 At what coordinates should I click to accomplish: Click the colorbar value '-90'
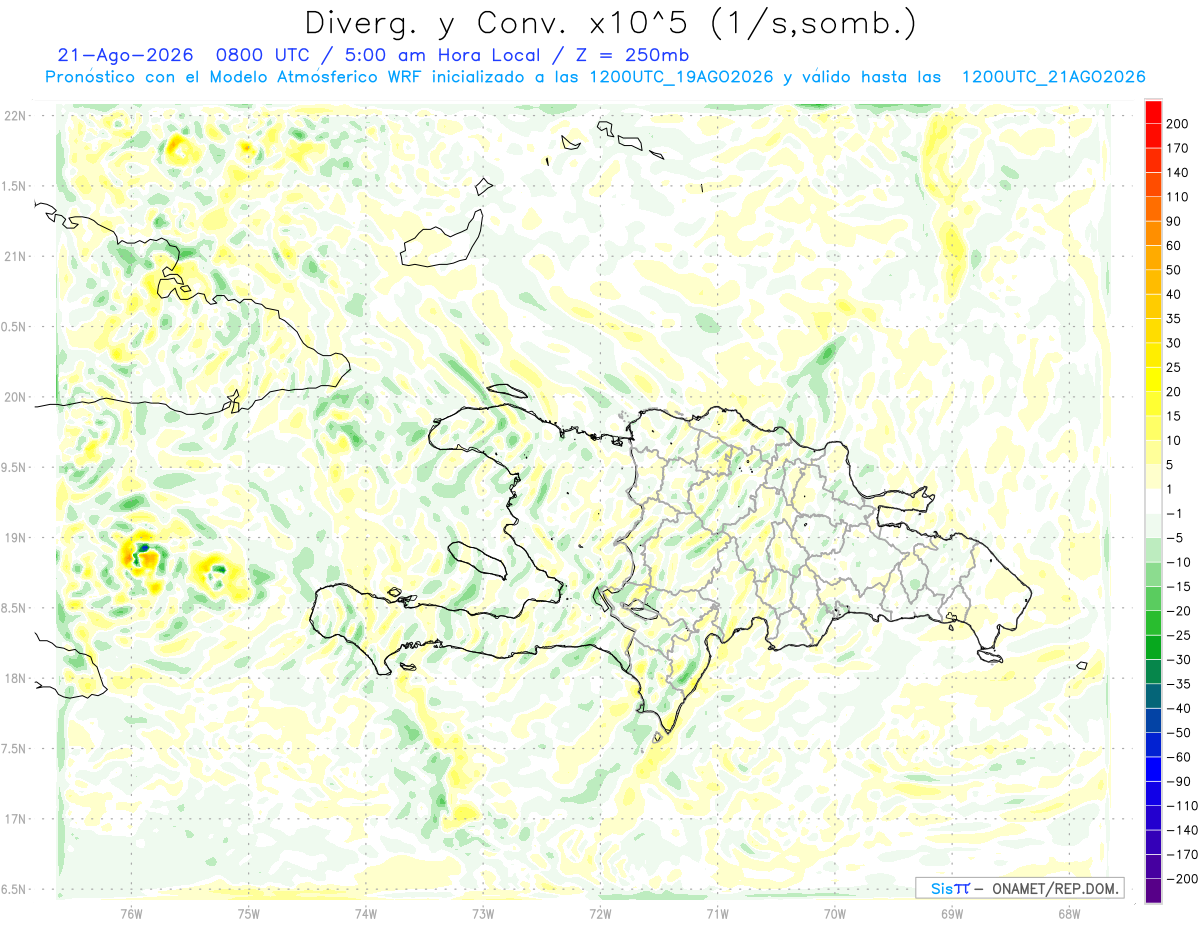pos(1178,781)
